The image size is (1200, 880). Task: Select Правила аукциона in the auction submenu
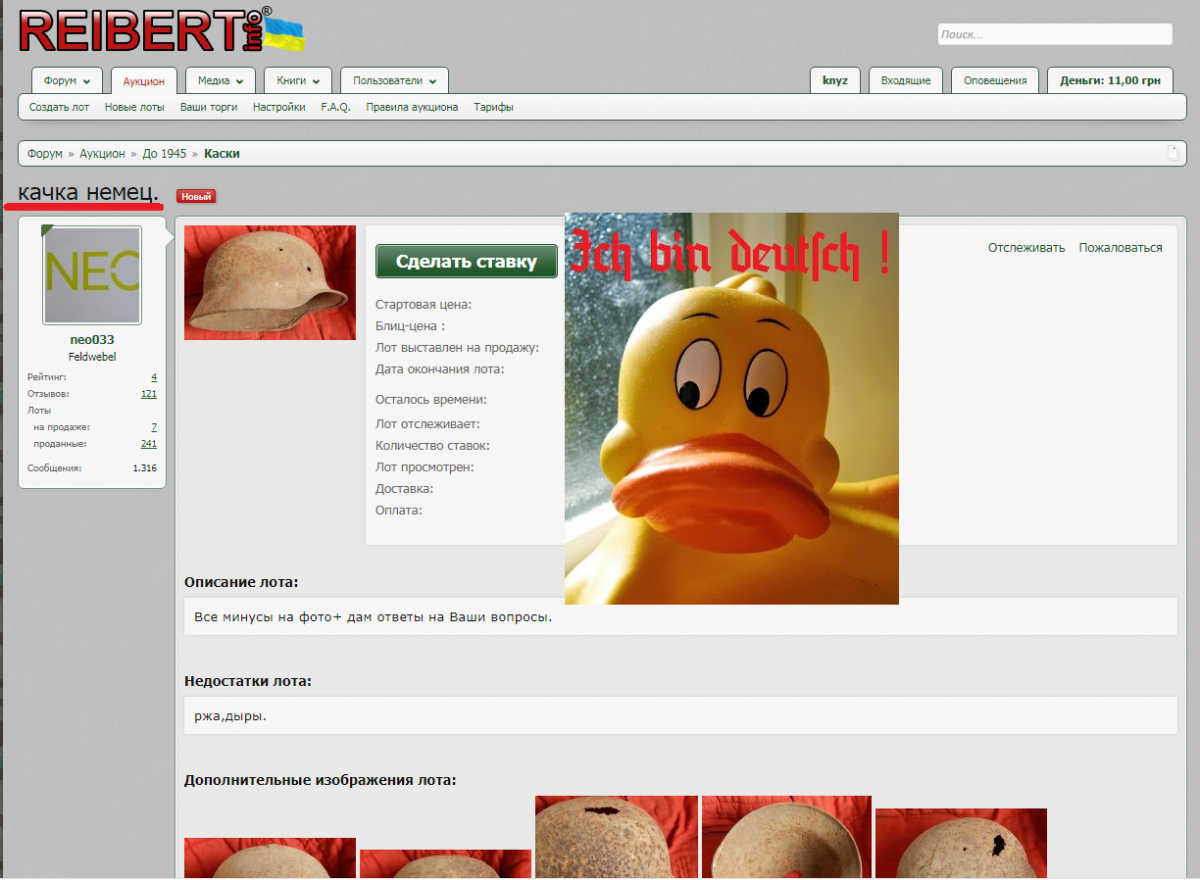(412, 107)
